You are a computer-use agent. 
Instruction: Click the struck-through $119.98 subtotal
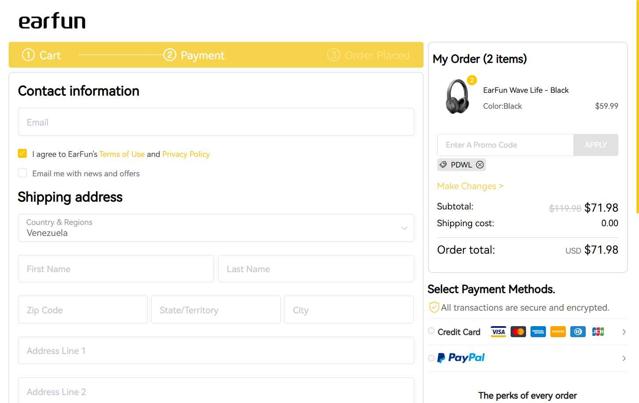click(565, 208)
